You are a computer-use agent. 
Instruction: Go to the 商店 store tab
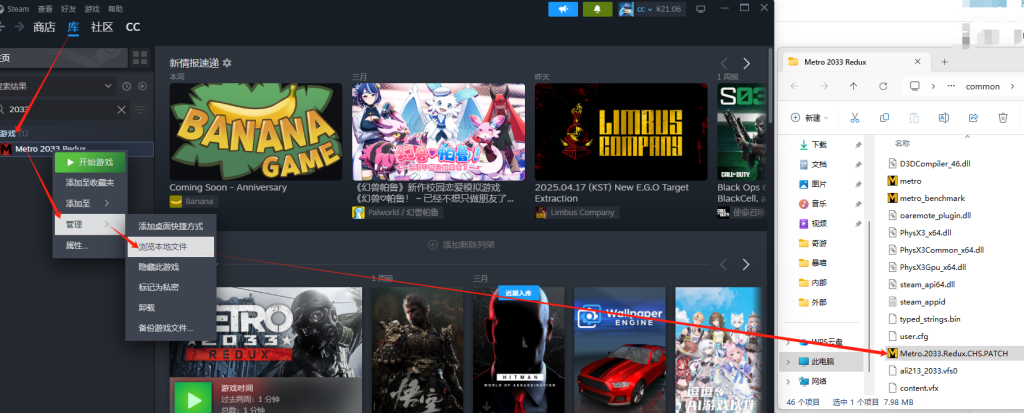44,27
